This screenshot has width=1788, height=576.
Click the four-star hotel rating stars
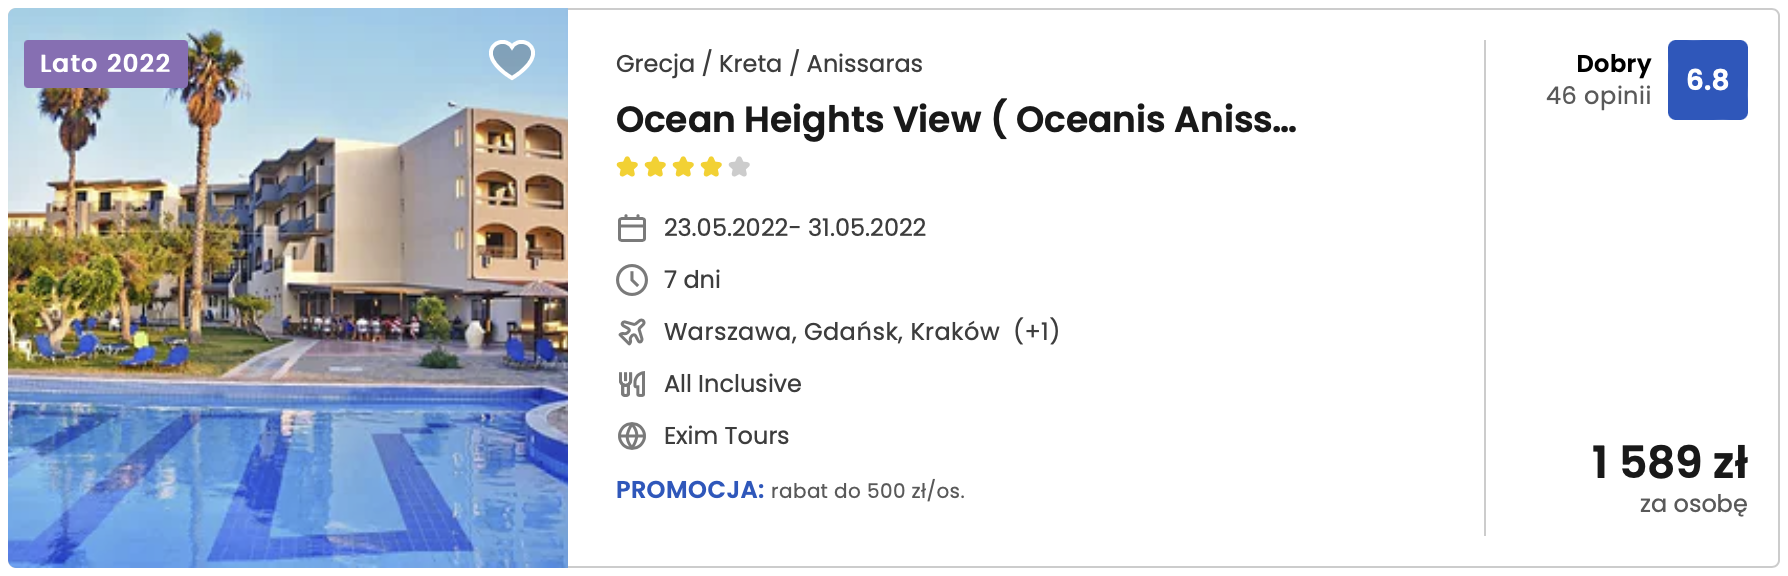(683, 167)
